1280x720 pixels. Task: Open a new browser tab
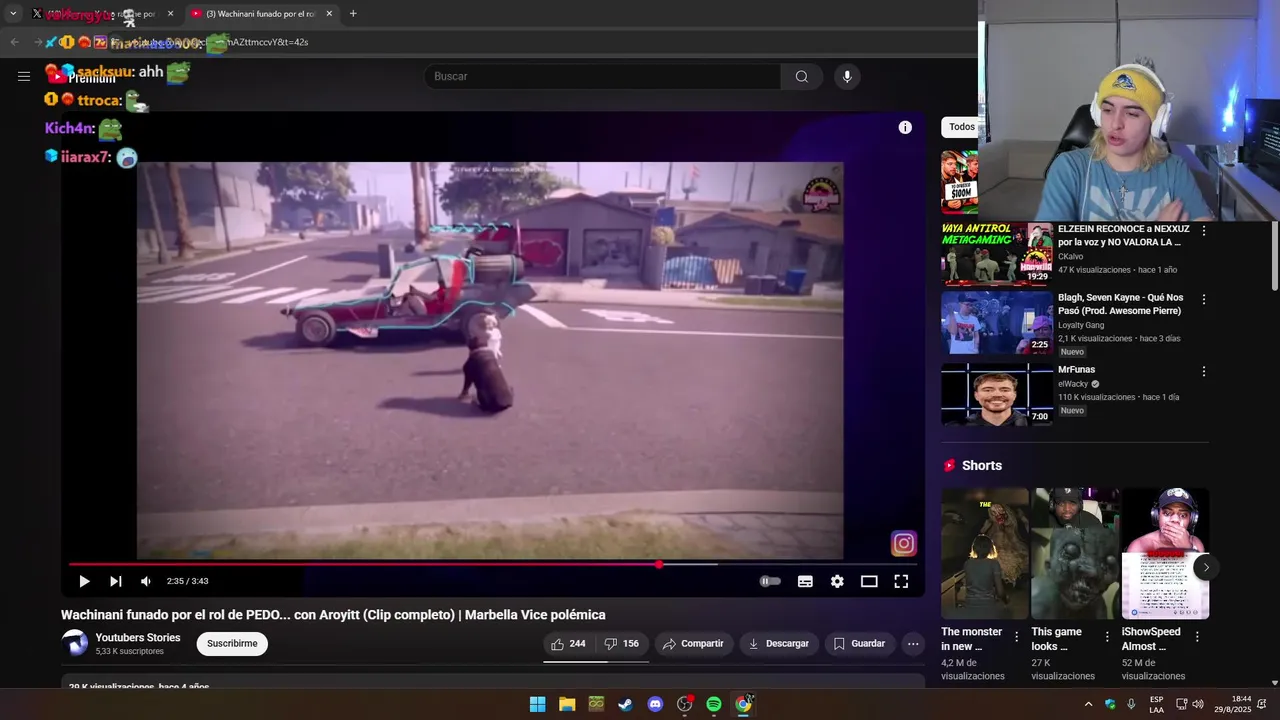(353, 14)
